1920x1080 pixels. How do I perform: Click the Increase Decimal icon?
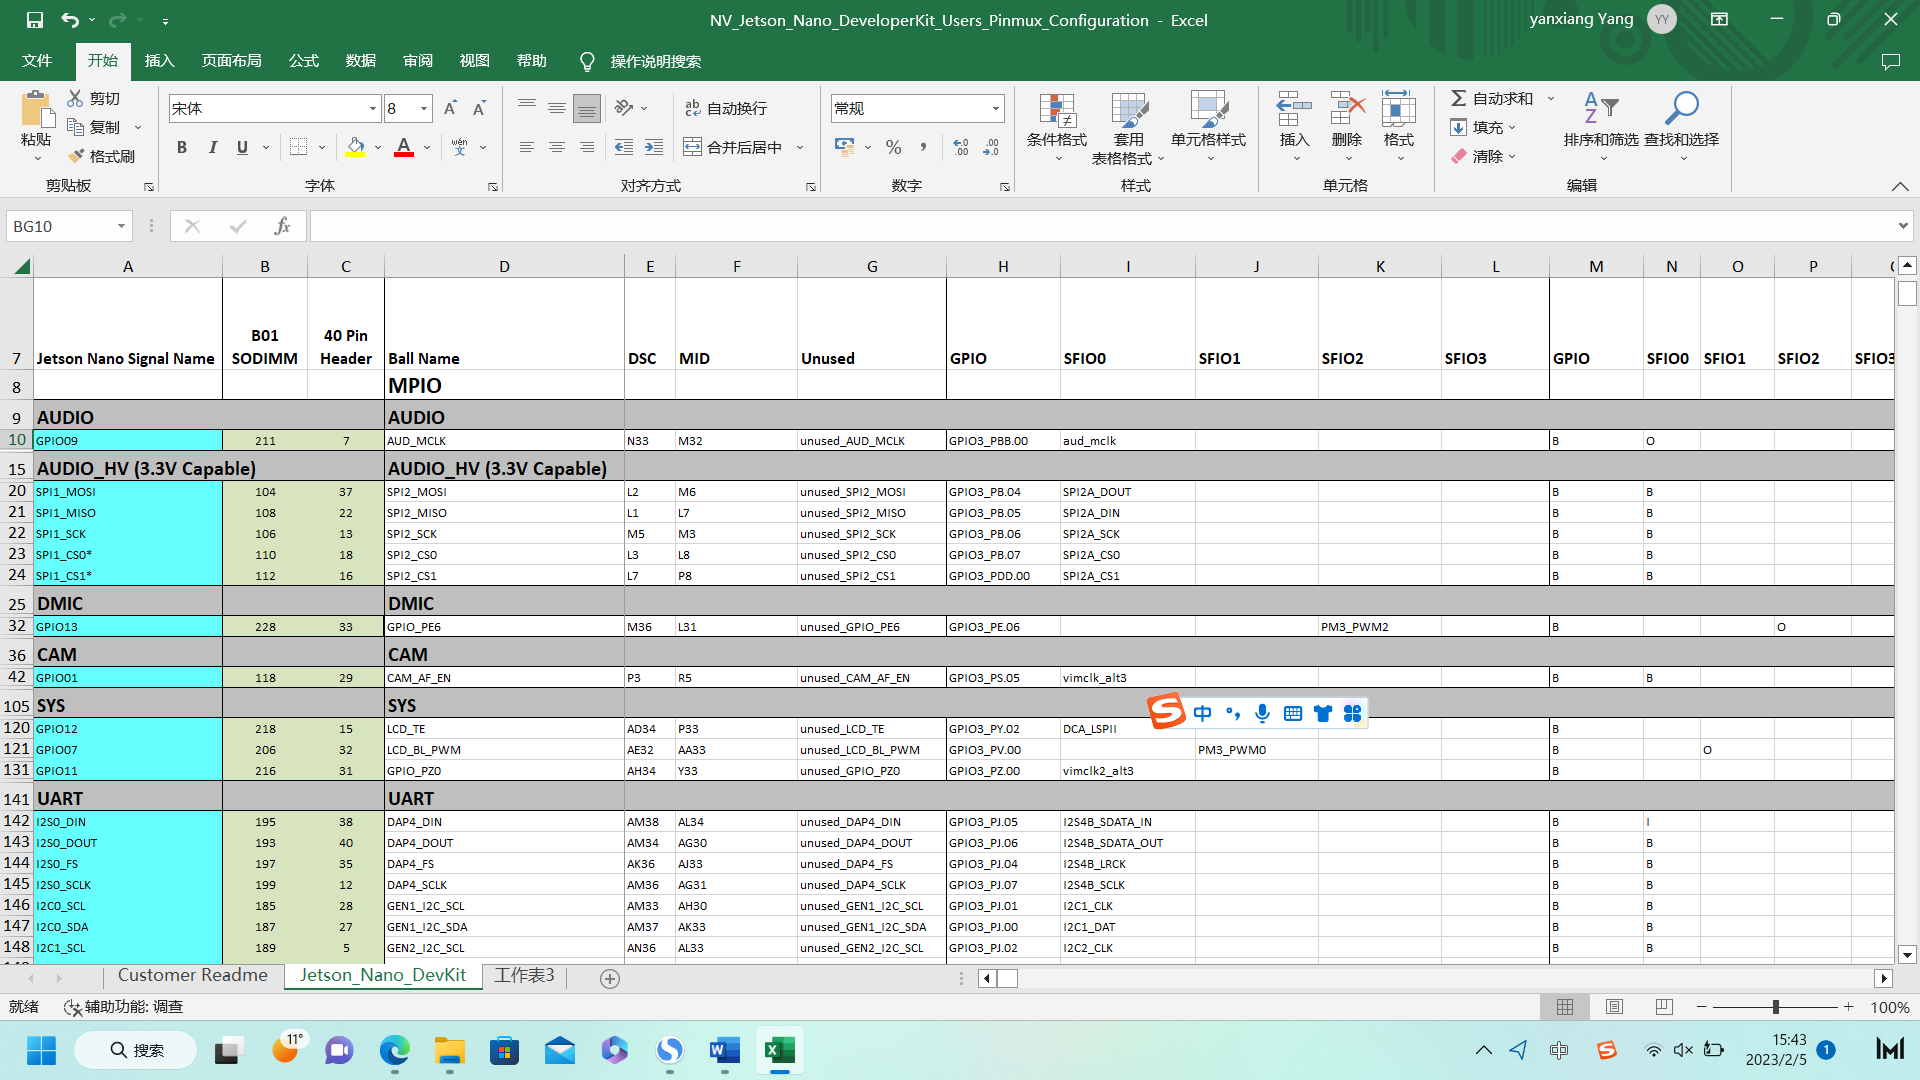[x=960, y=147]
